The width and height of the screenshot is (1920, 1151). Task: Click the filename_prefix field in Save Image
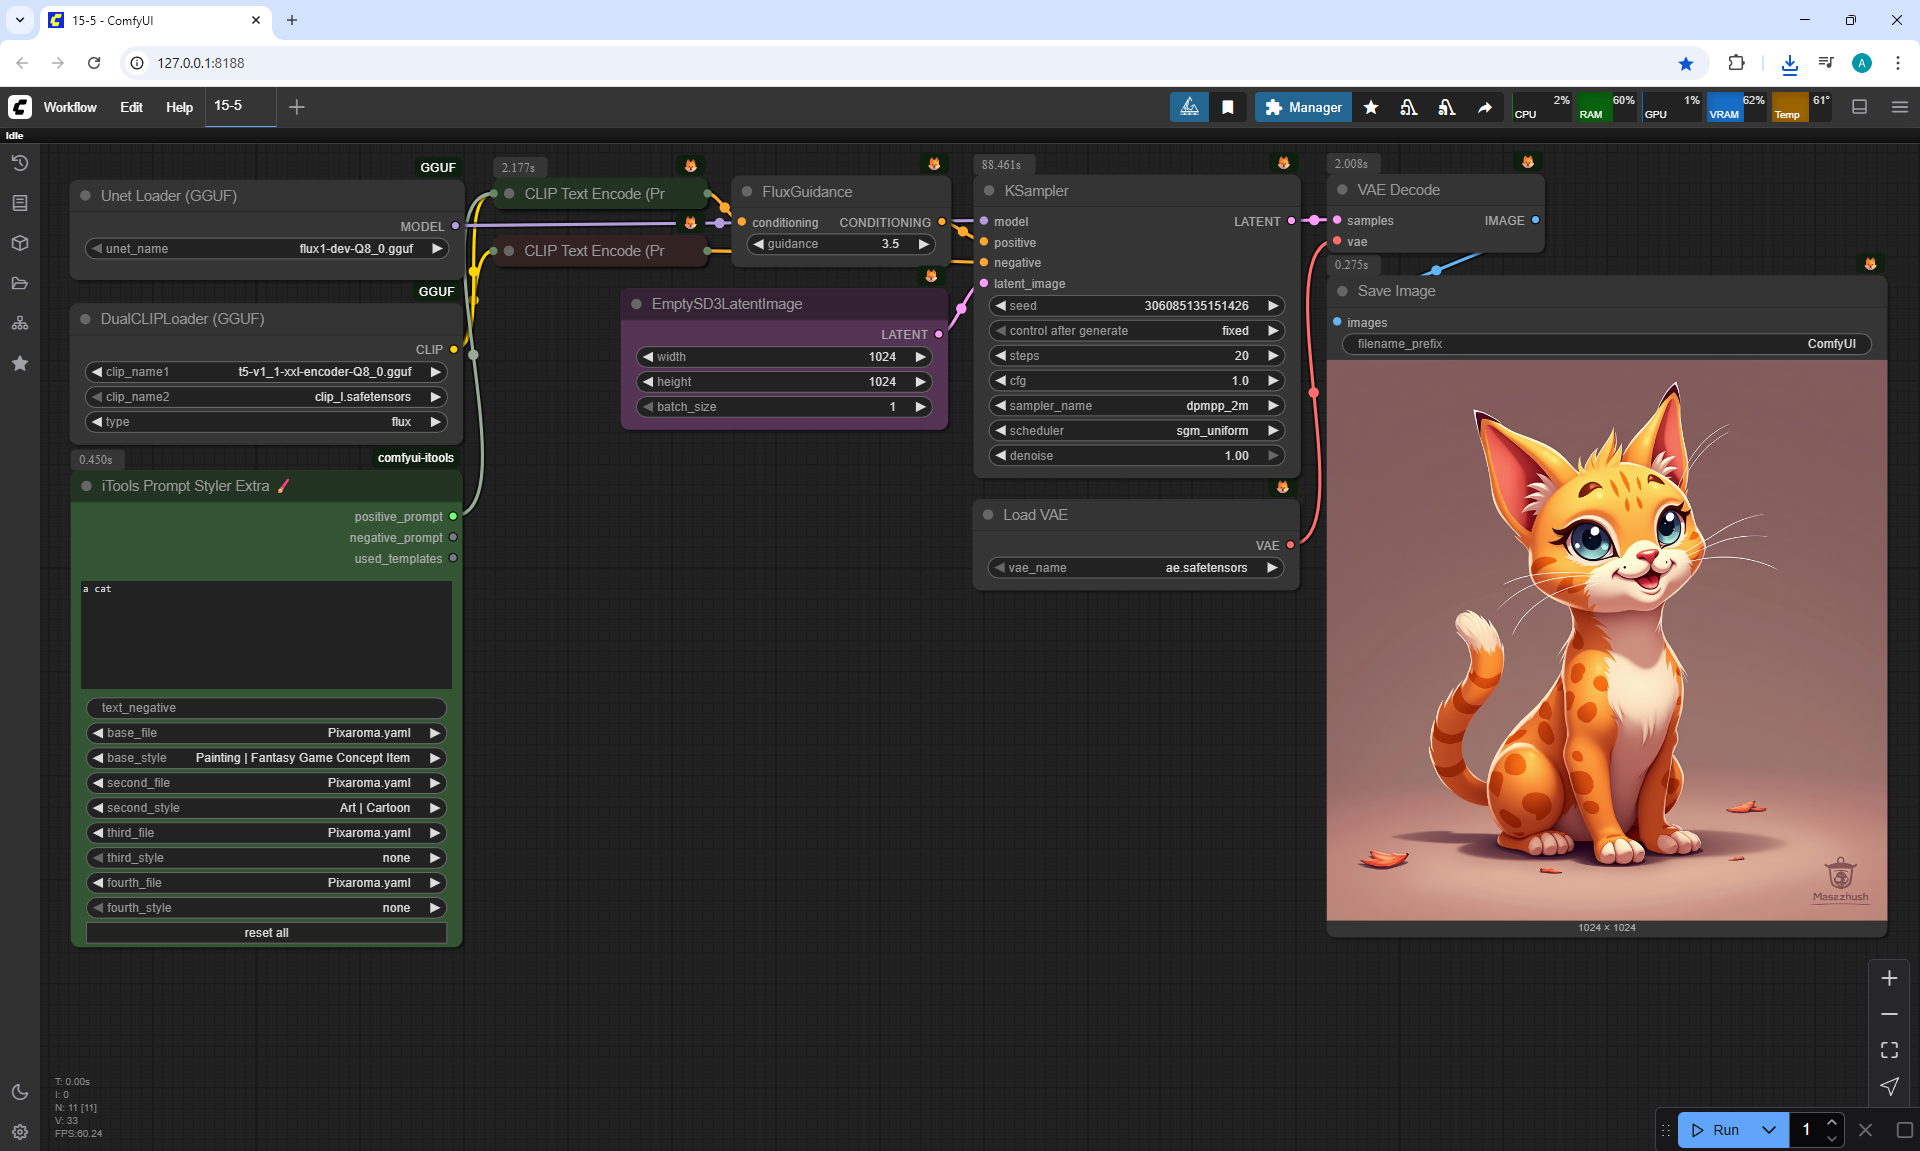tap(1605, 344)
